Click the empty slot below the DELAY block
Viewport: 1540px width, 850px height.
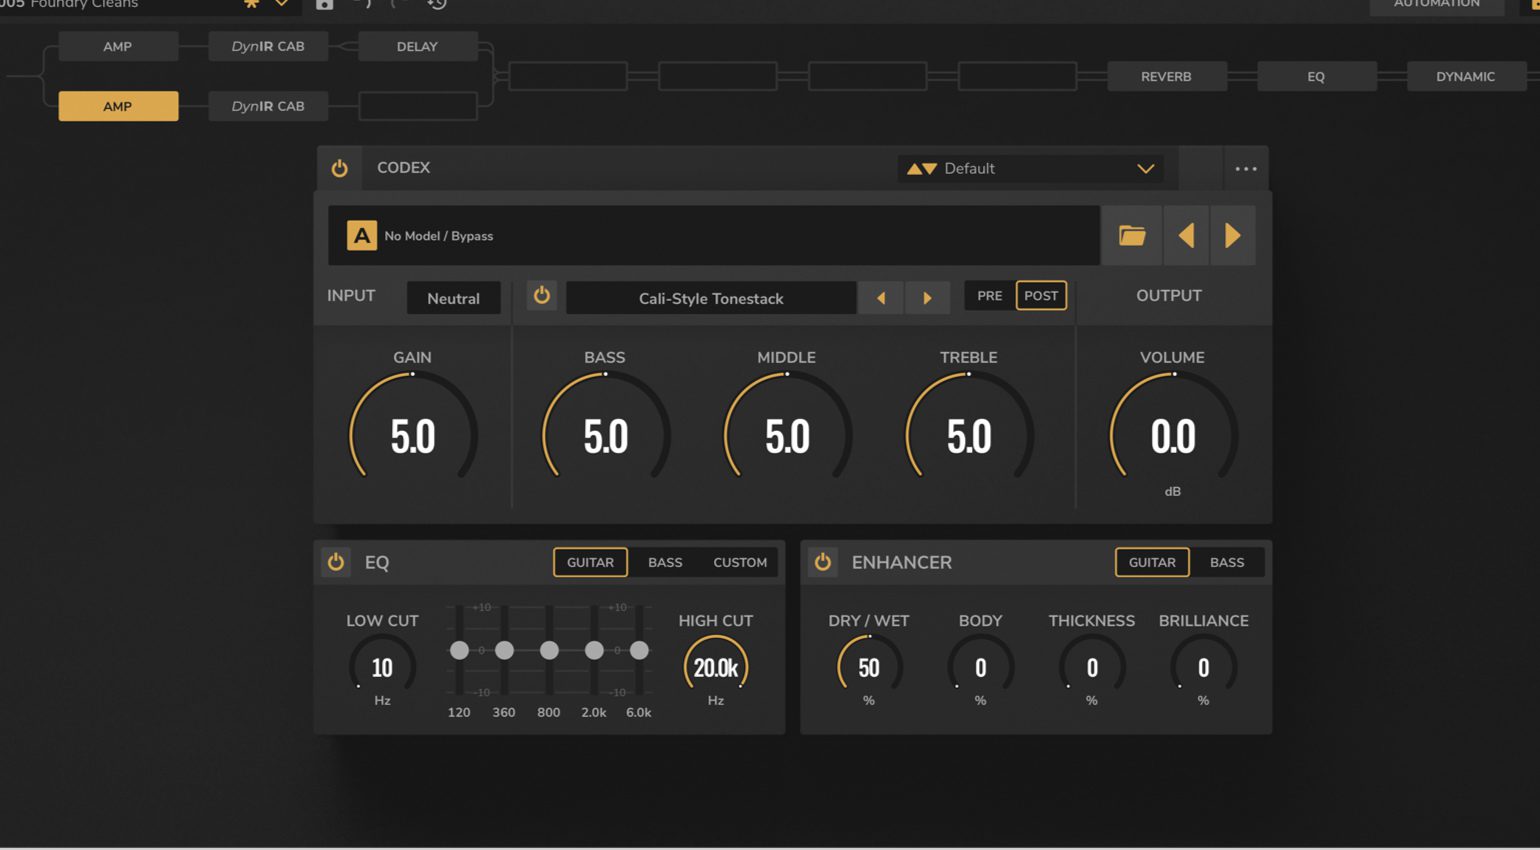coord(417,106)
